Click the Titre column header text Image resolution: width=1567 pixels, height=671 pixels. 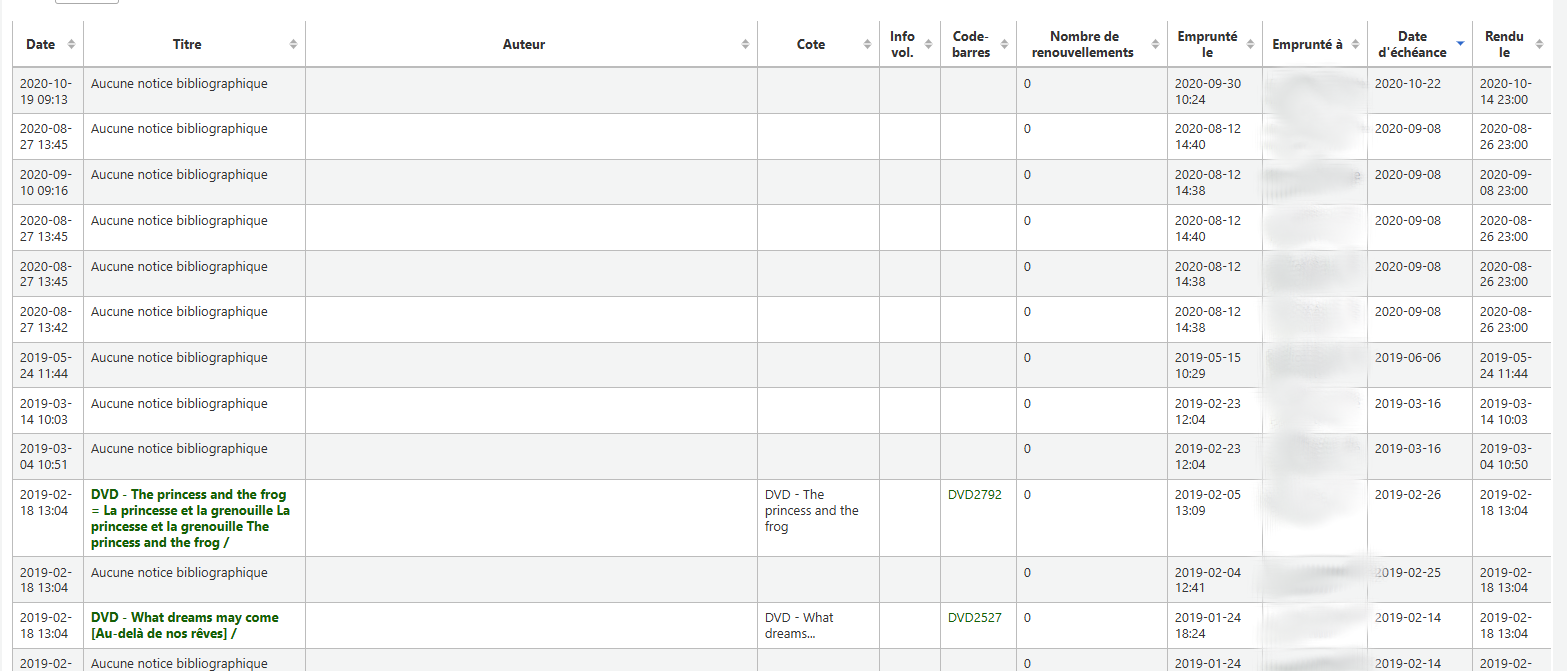coord(187,45)
